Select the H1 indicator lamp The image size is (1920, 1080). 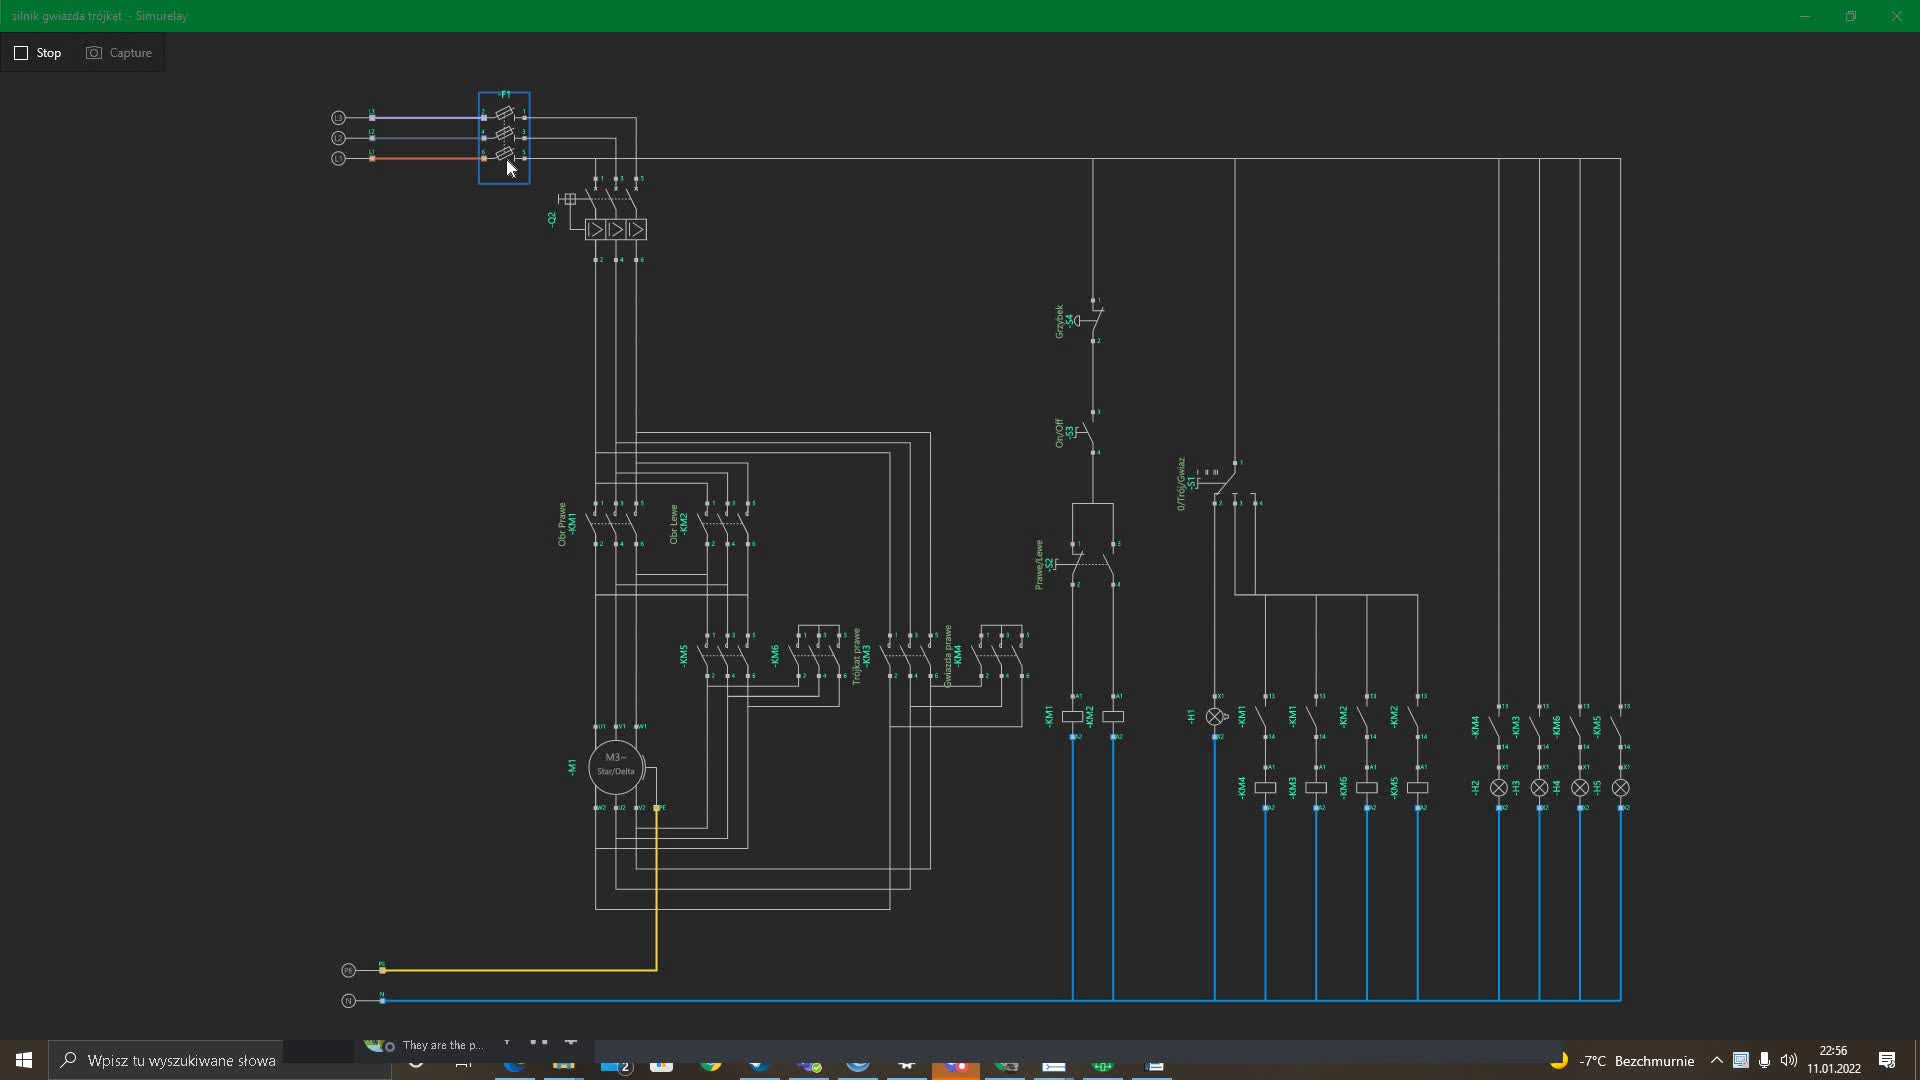[1215, 717]
